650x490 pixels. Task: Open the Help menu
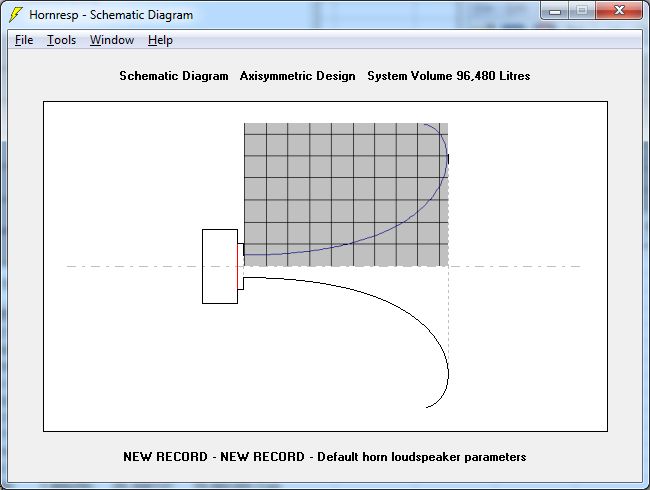pos(160,40)
